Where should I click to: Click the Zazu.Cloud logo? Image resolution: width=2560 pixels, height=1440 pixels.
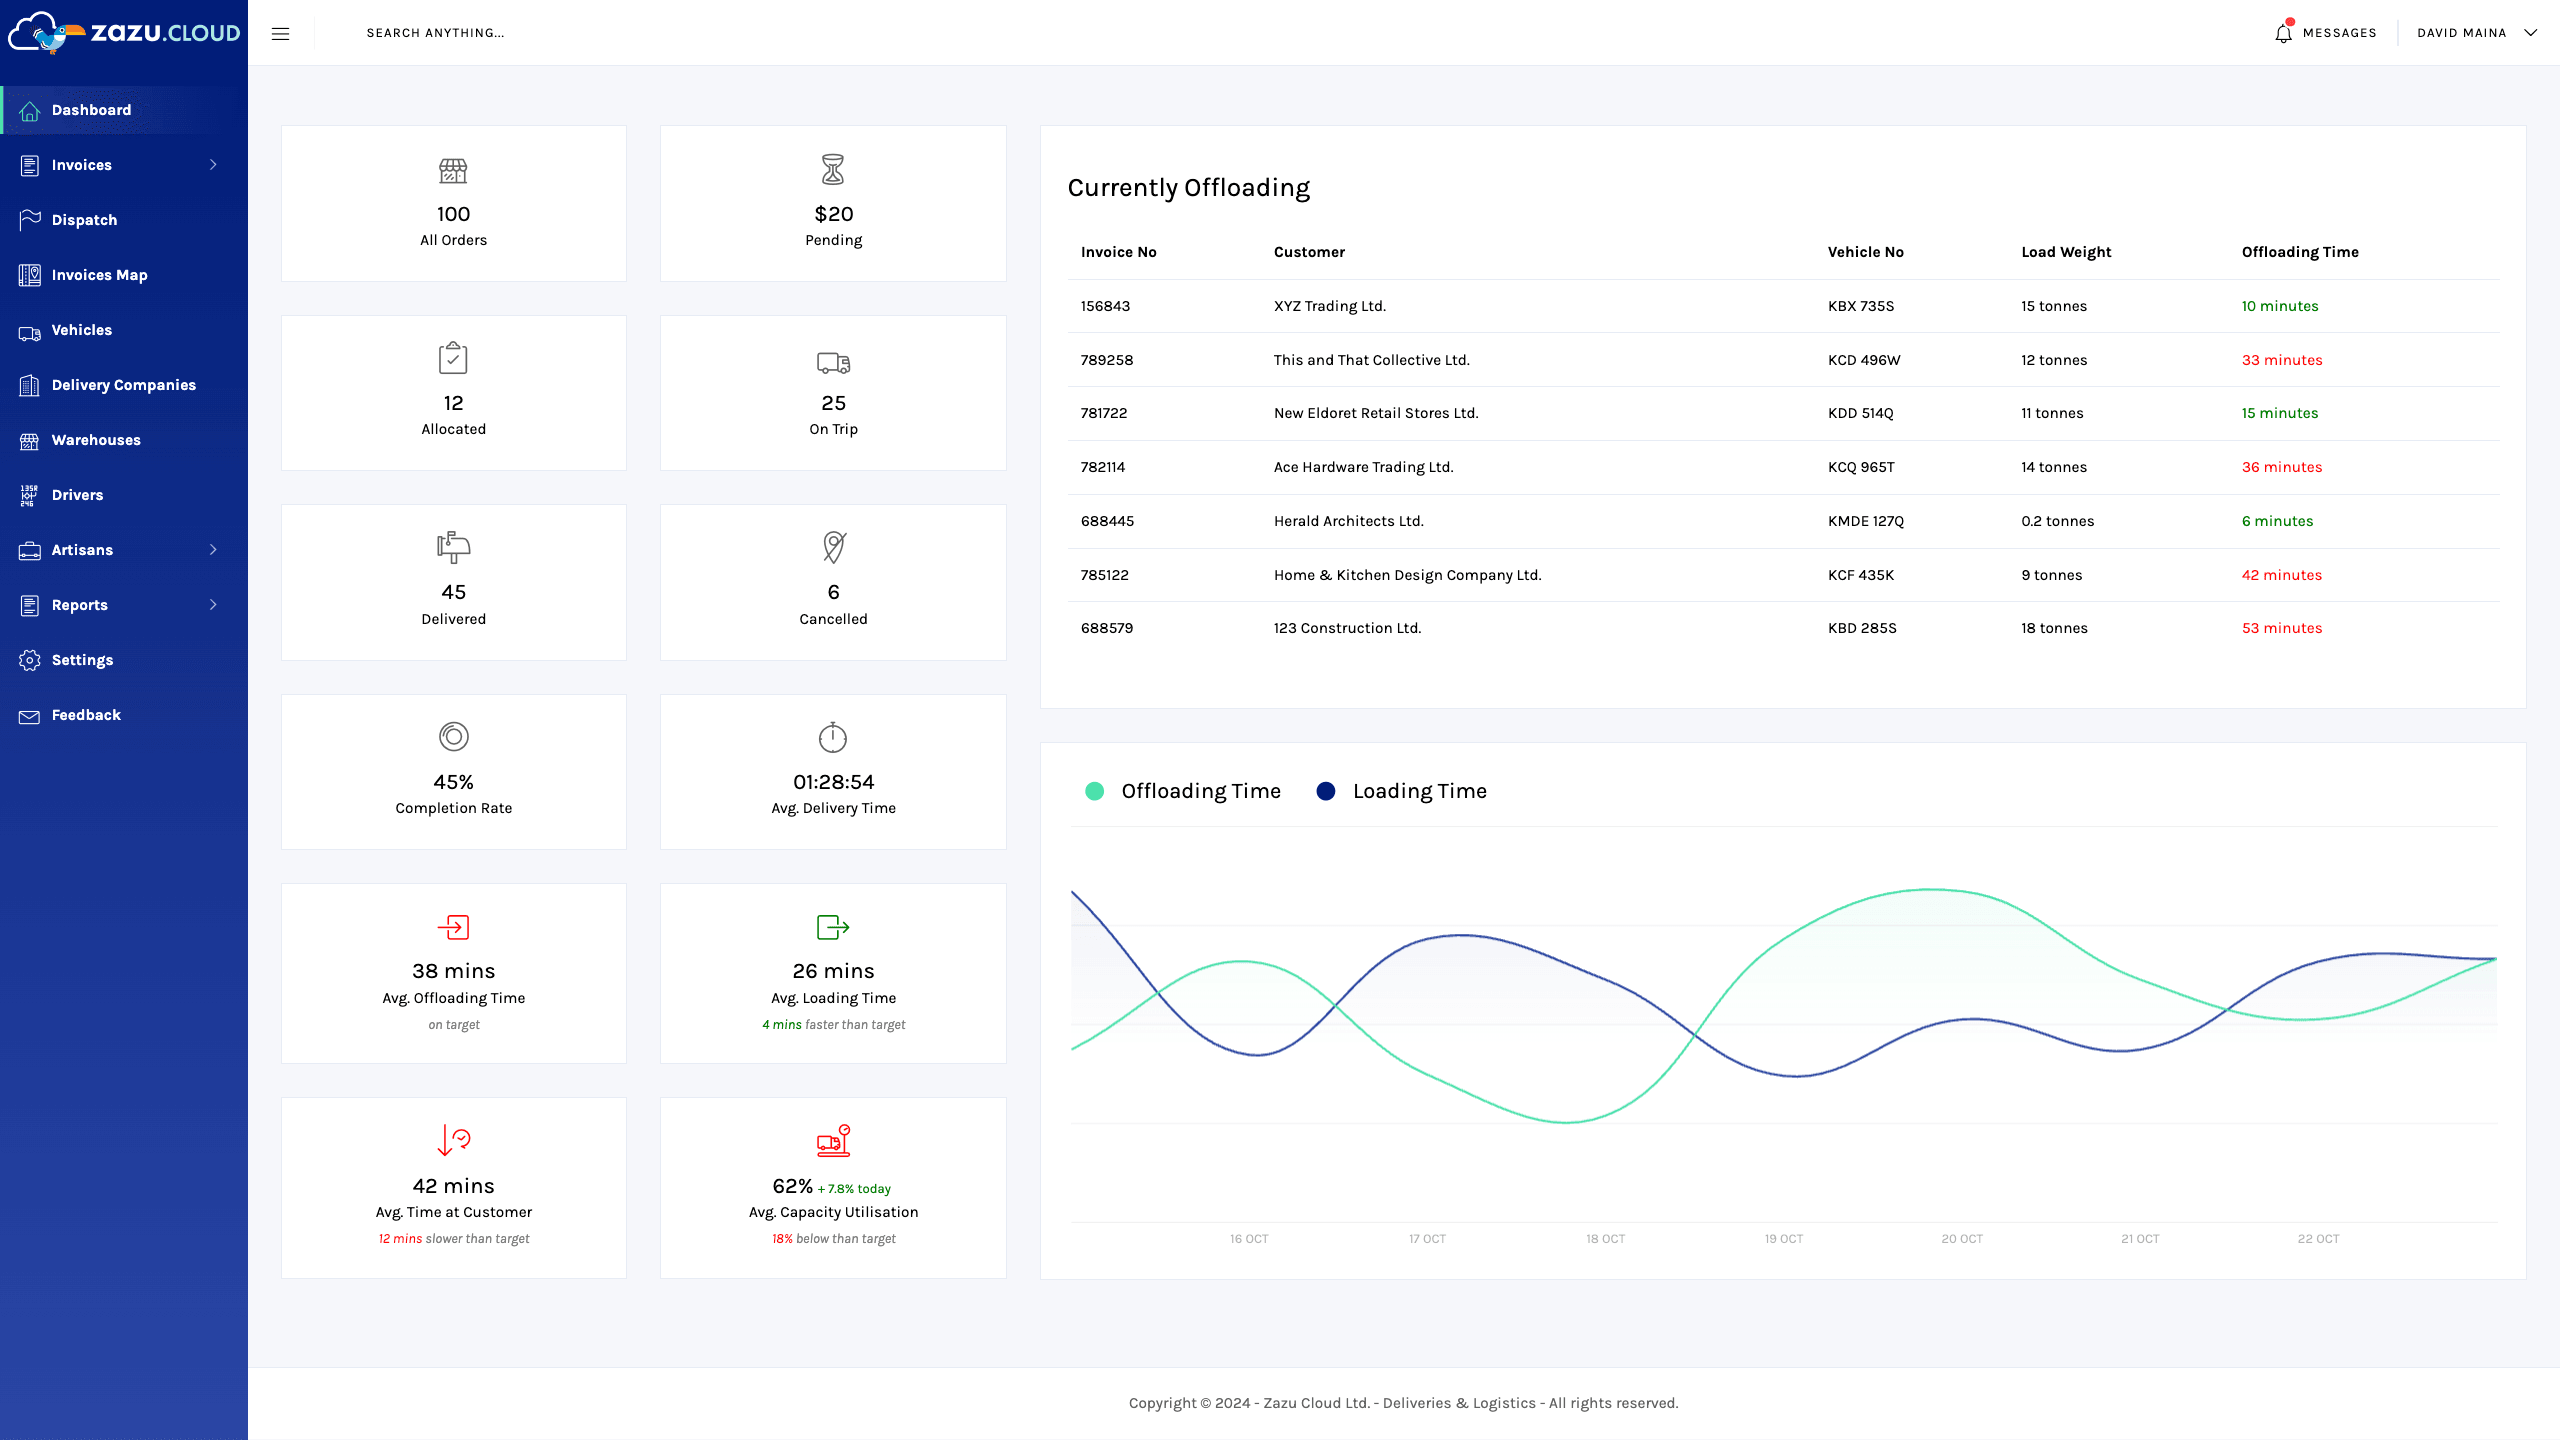124,33
